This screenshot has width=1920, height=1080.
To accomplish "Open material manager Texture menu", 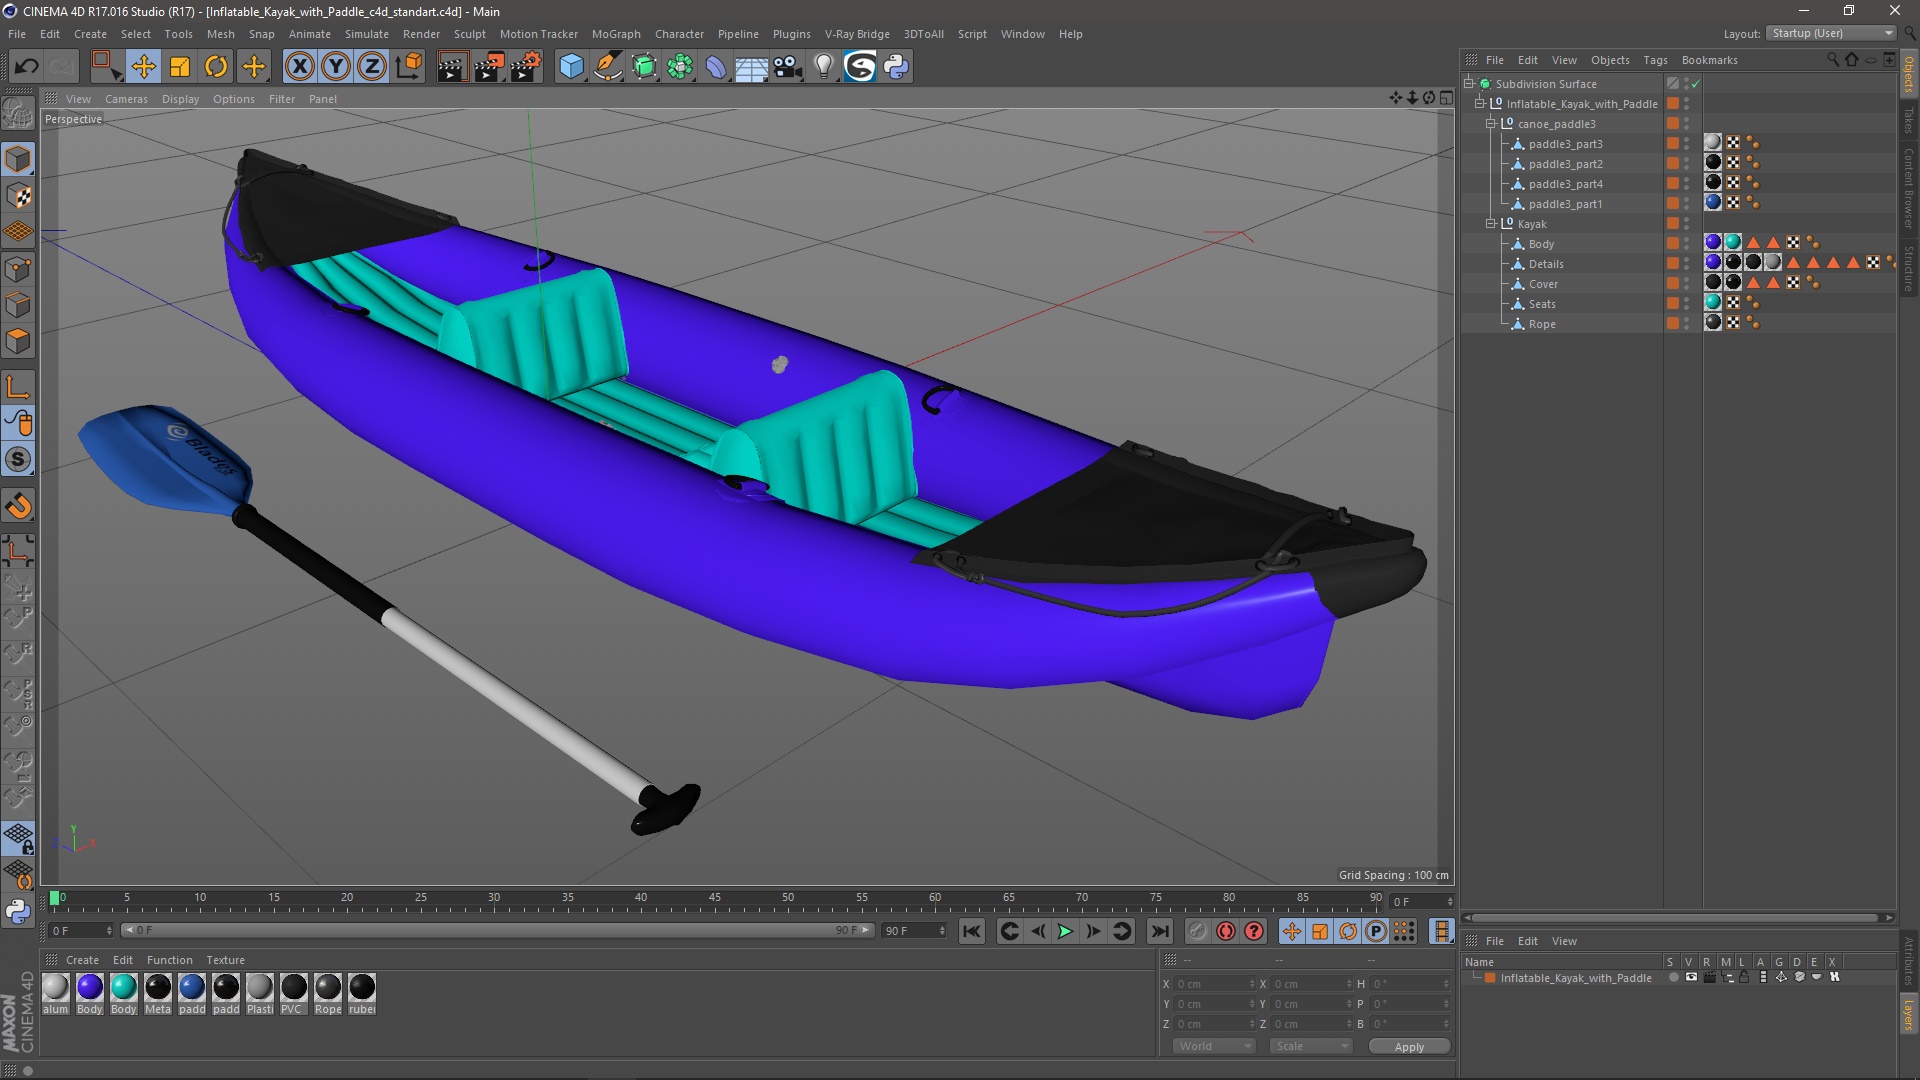I will coord(225,960).
